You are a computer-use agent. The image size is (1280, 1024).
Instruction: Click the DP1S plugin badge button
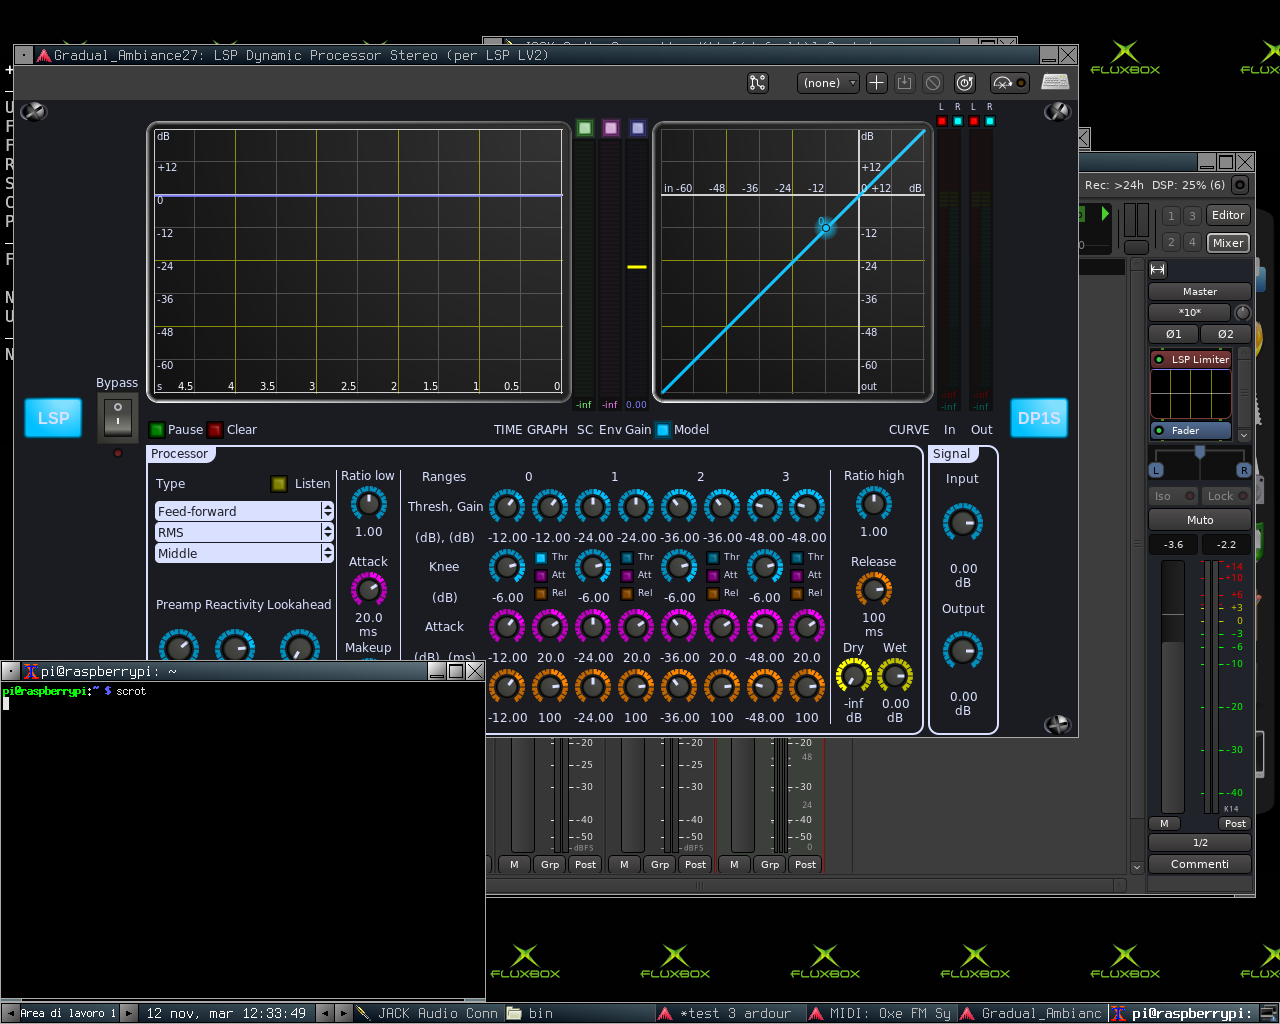coord(1039,418)
